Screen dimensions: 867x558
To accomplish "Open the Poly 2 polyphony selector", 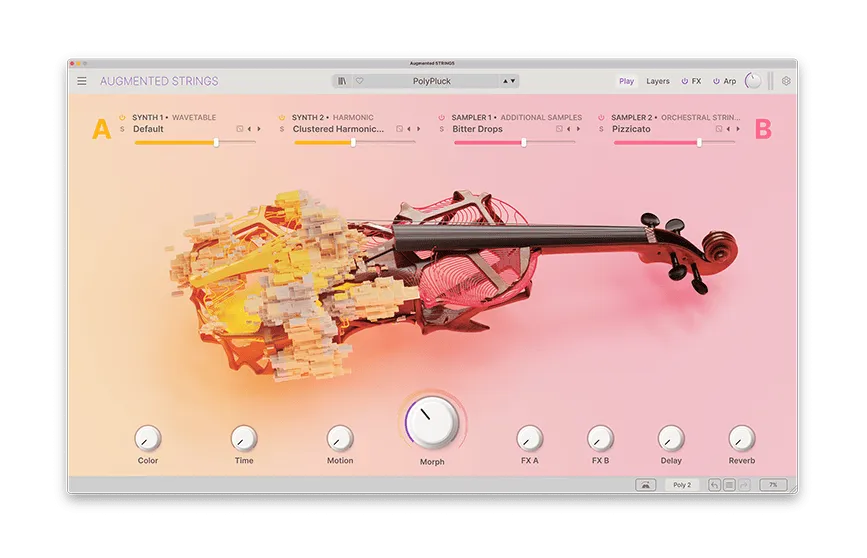I will [682, 485].
